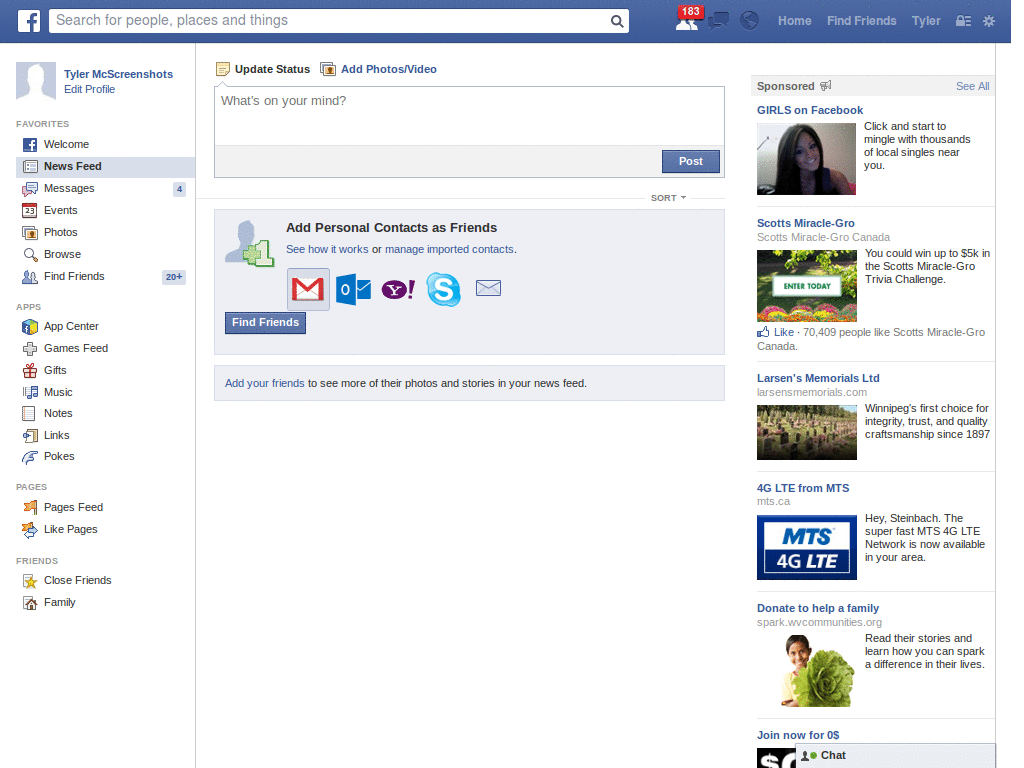Click the Family house icon
The height and width of the screenshot is (768, 1024).
30,603
